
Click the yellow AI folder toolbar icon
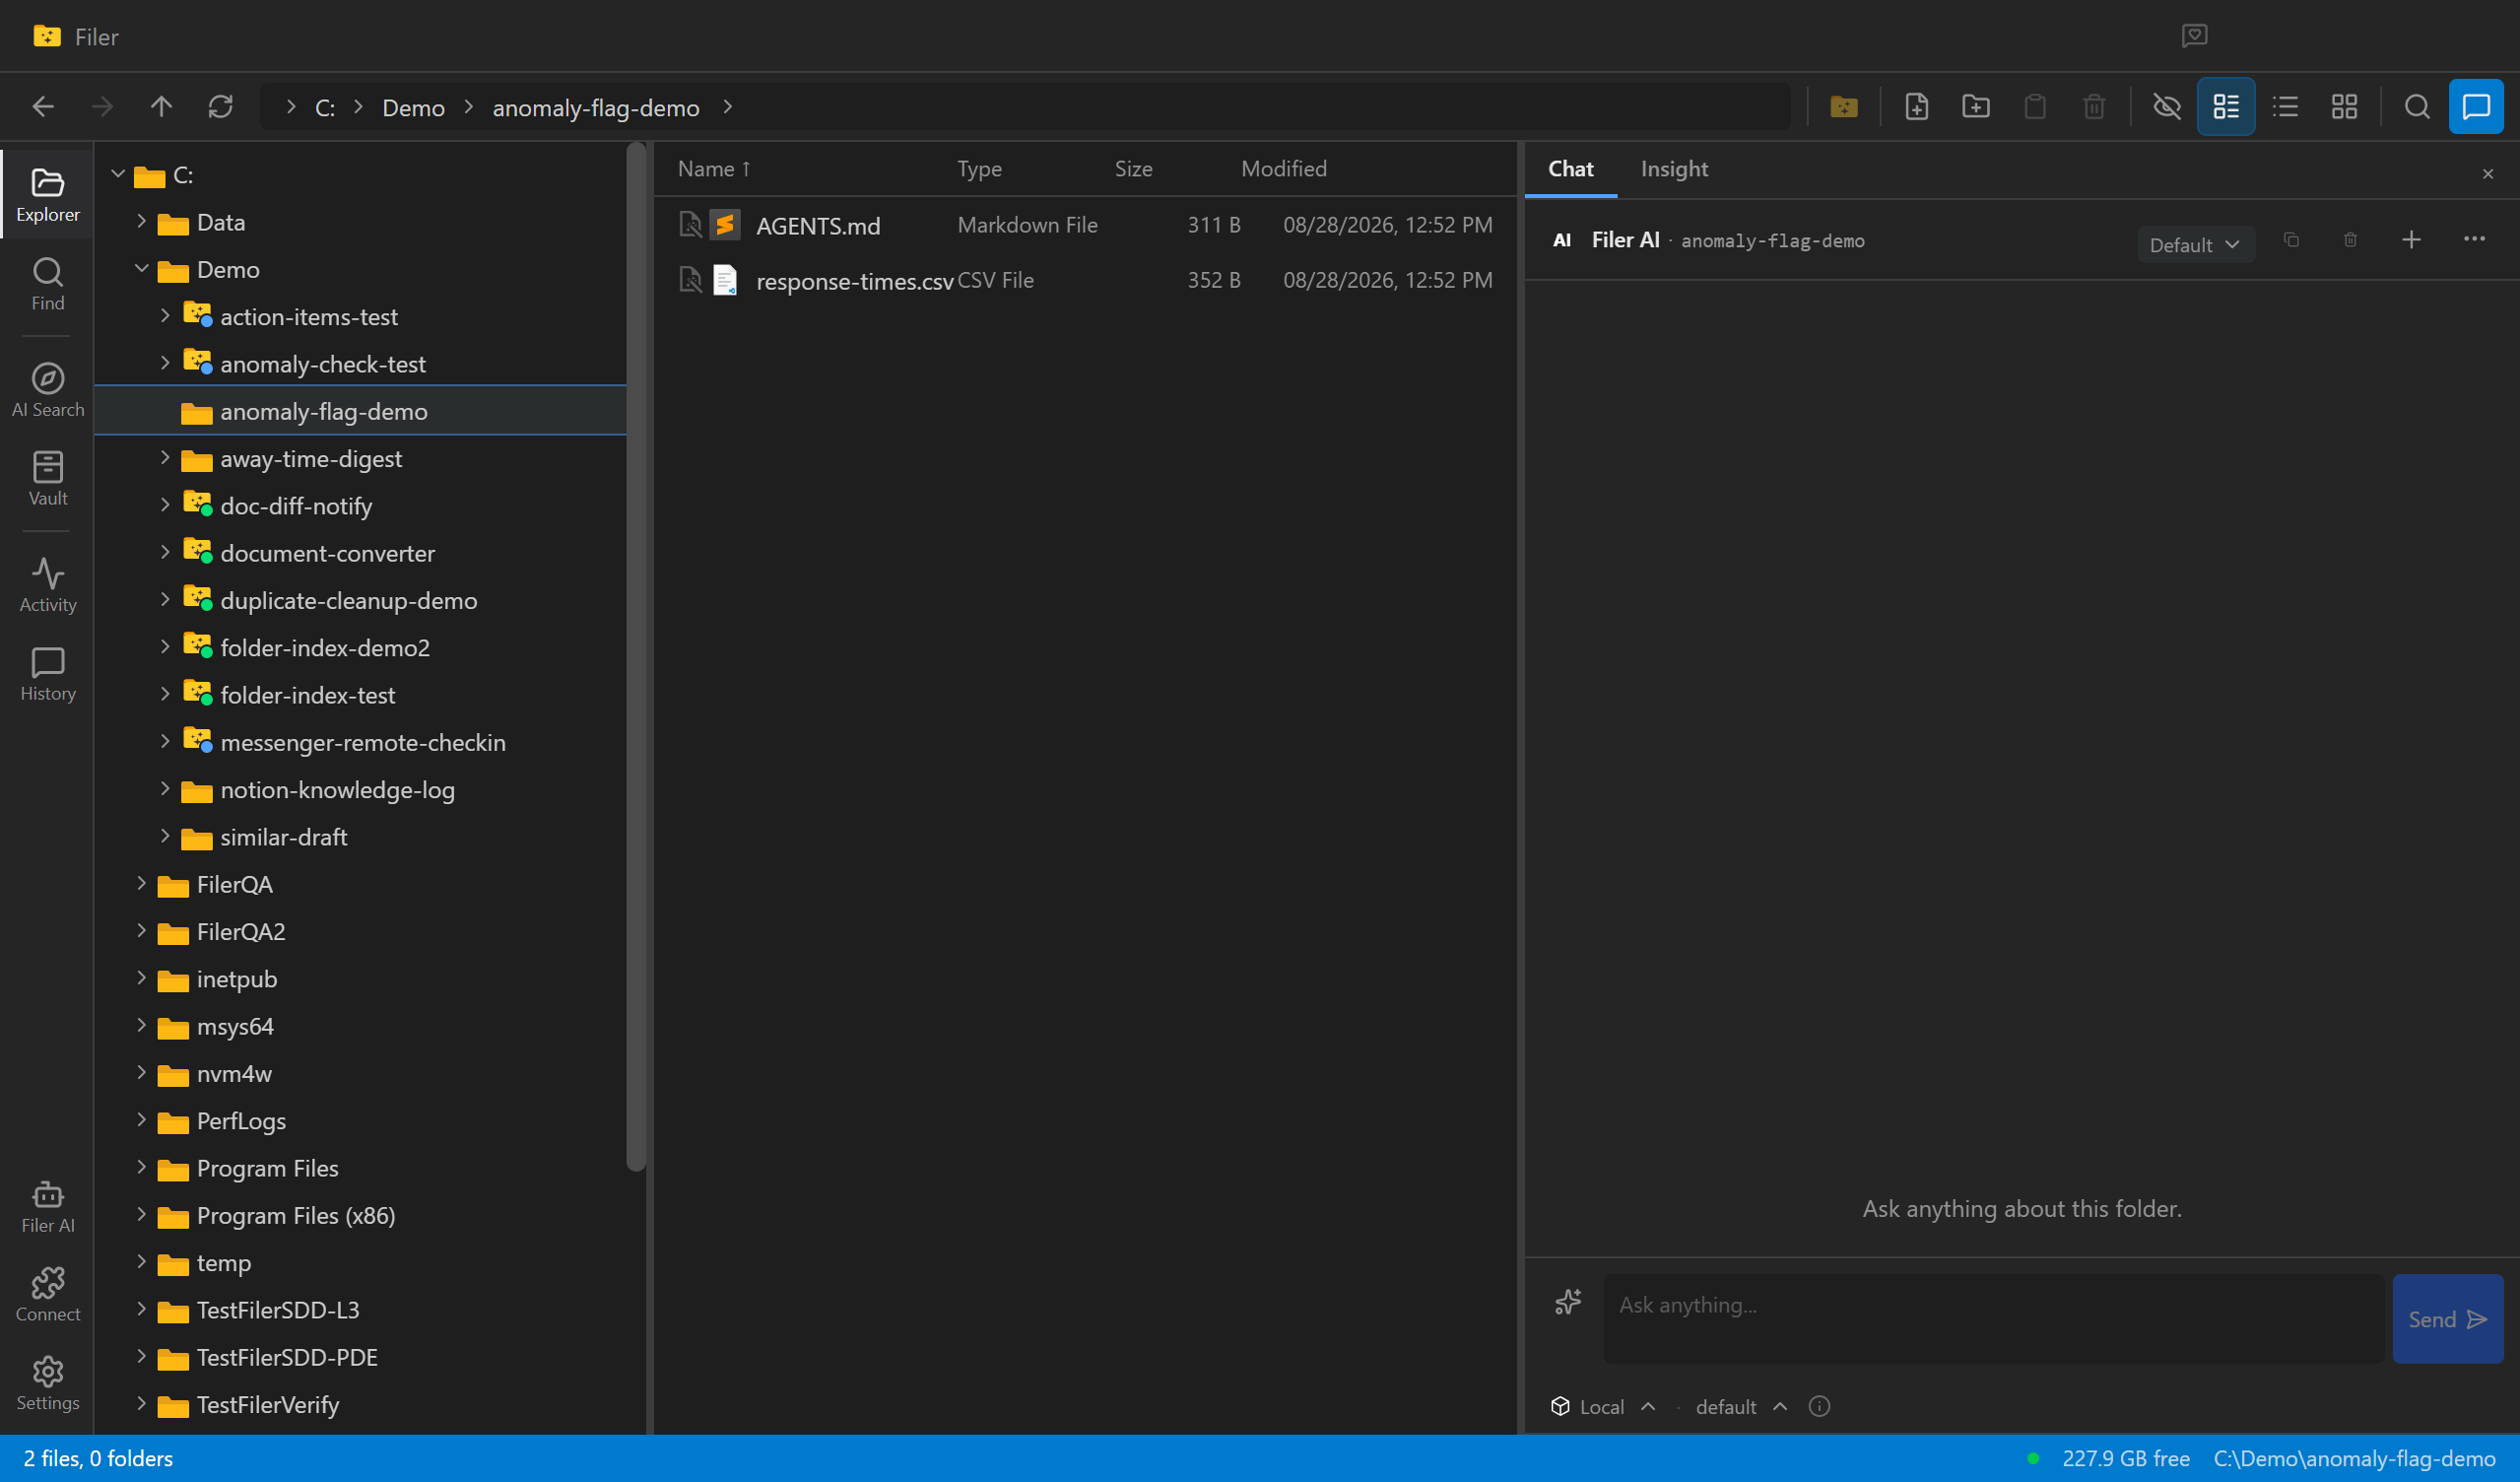(1844, 107)
